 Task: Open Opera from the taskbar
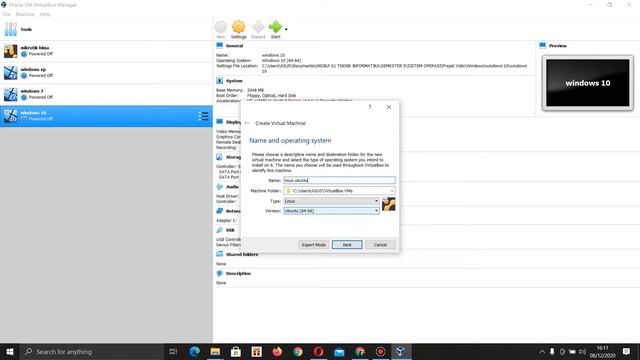point(318,351)
